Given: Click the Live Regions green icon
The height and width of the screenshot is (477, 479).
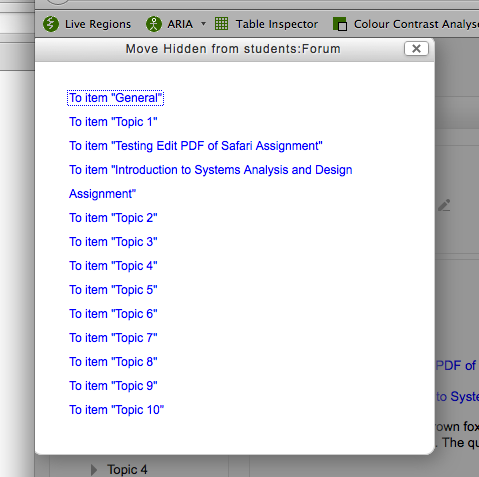Looking at the screenshot, I should tap(51, 24).
